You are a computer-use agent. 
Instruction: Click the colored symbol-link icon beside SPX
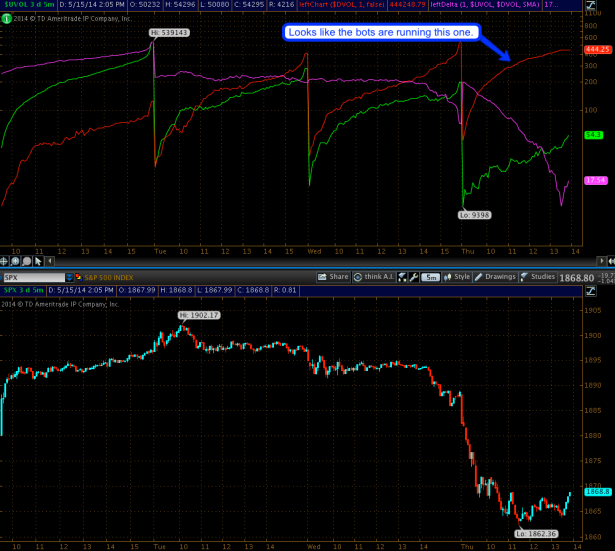click(x=78, y=277)
